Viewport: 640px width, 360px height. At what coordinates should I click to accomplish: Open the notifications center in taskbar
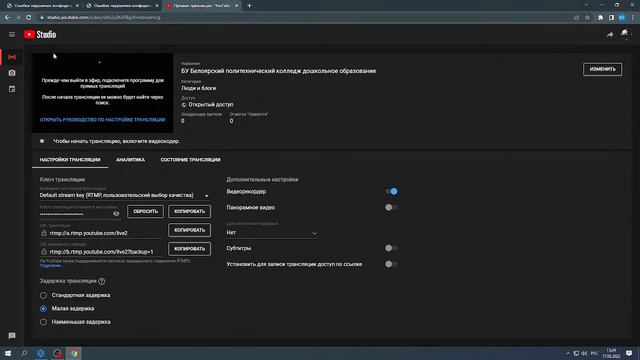click(629, 353)
